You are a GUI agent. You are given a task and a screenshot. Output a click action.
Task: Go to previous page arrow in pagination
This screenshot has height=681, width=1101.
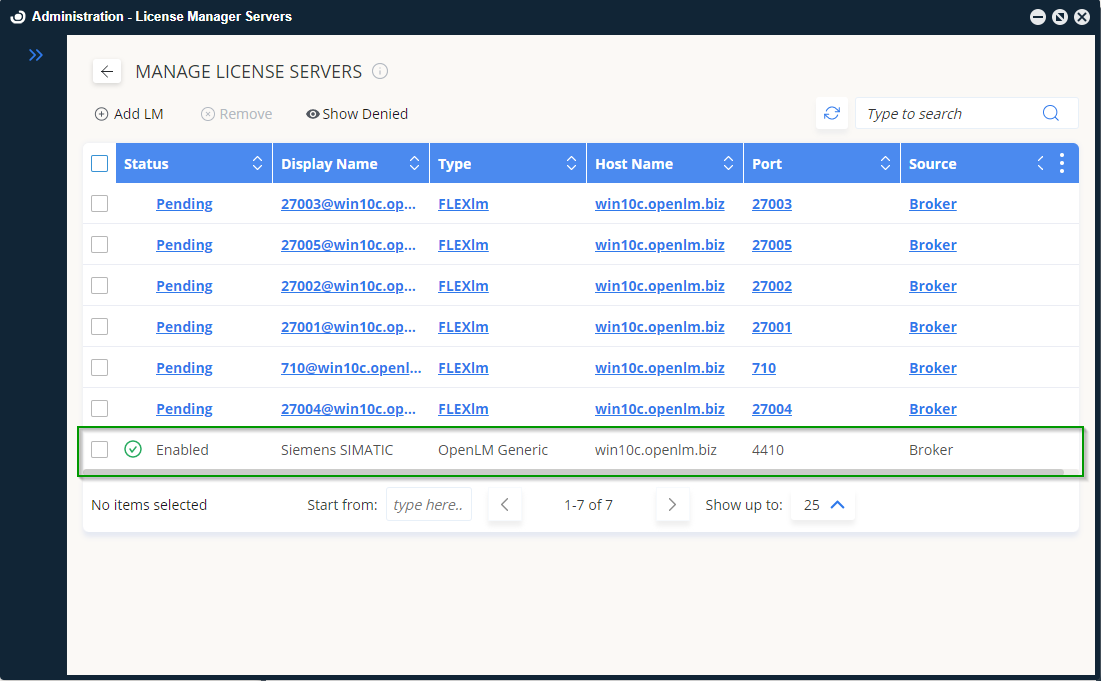coord(505,505)
